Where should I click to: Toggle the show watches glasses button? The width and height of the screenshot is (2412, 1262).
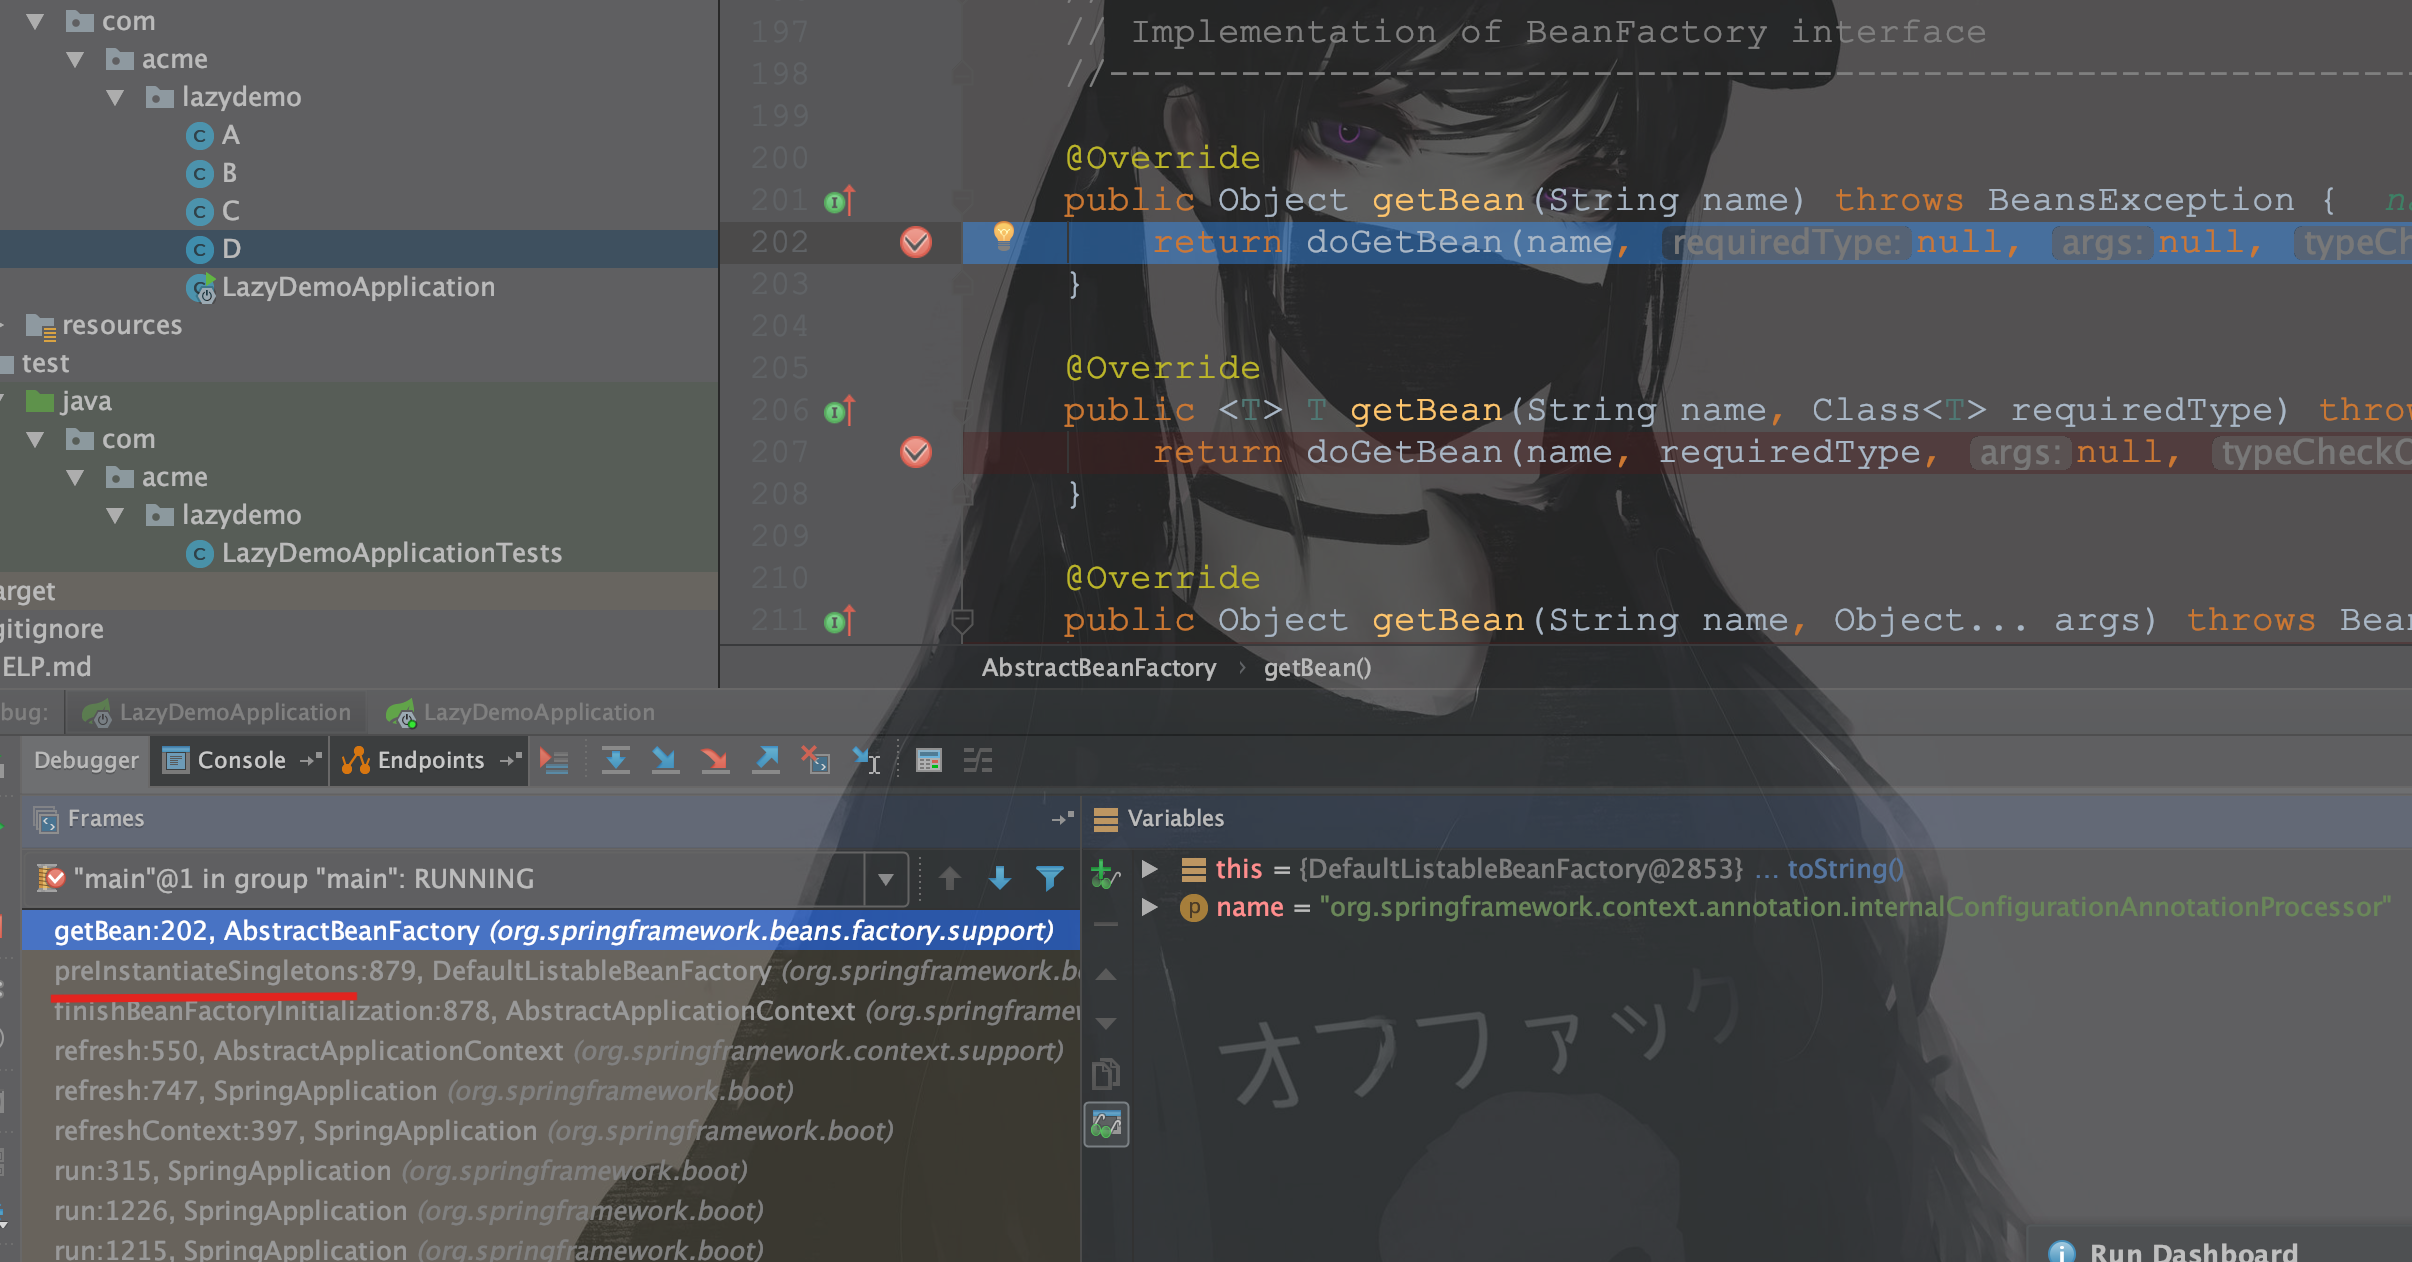tap(1106, 1126)
